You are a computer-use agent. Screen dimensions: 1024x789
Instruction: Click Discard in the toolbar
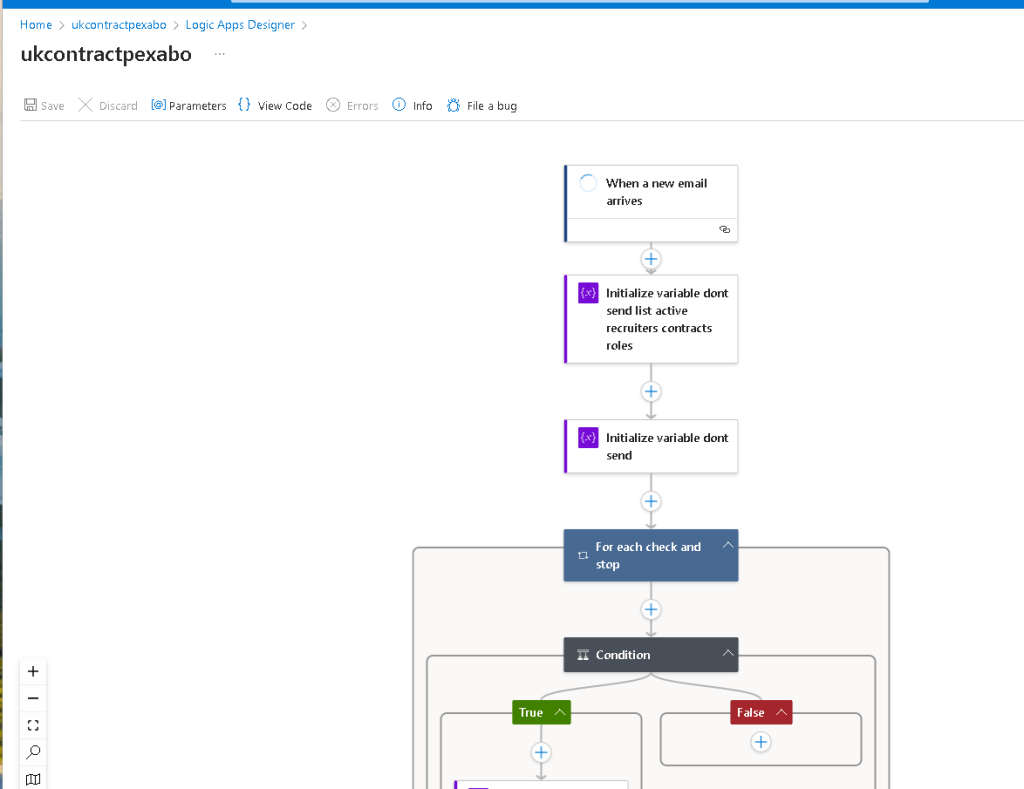[x=108, y=105]
